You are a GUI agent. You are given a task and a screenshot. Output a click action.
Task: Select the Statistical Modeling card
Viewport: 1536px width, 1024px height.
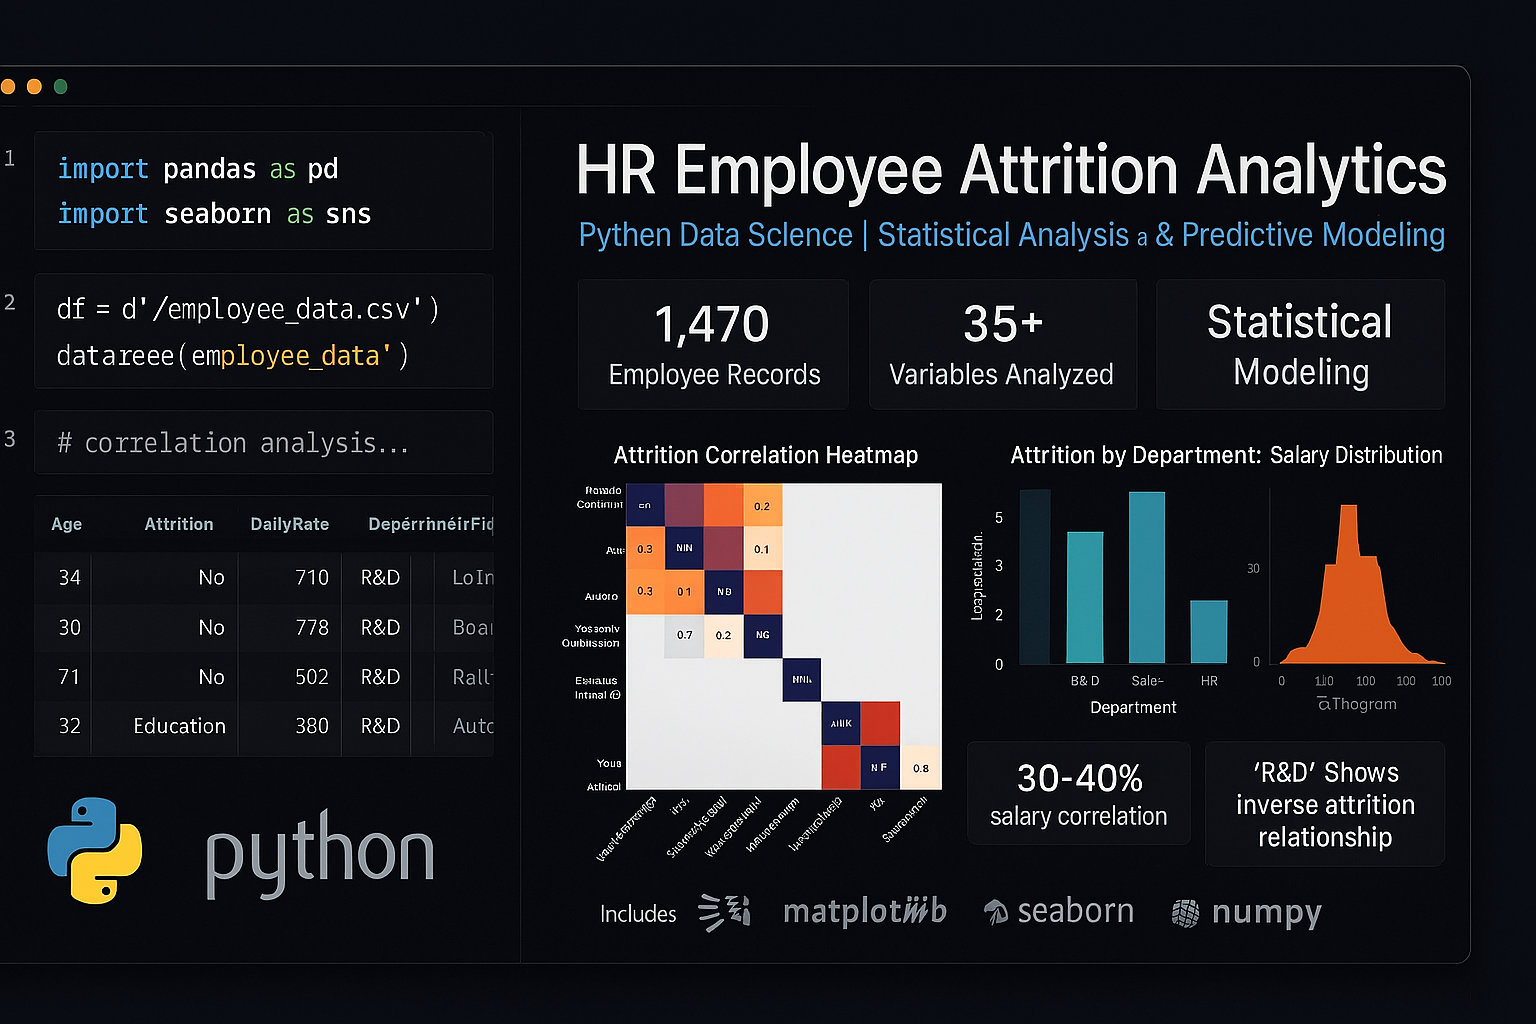tap(1300, 345)
